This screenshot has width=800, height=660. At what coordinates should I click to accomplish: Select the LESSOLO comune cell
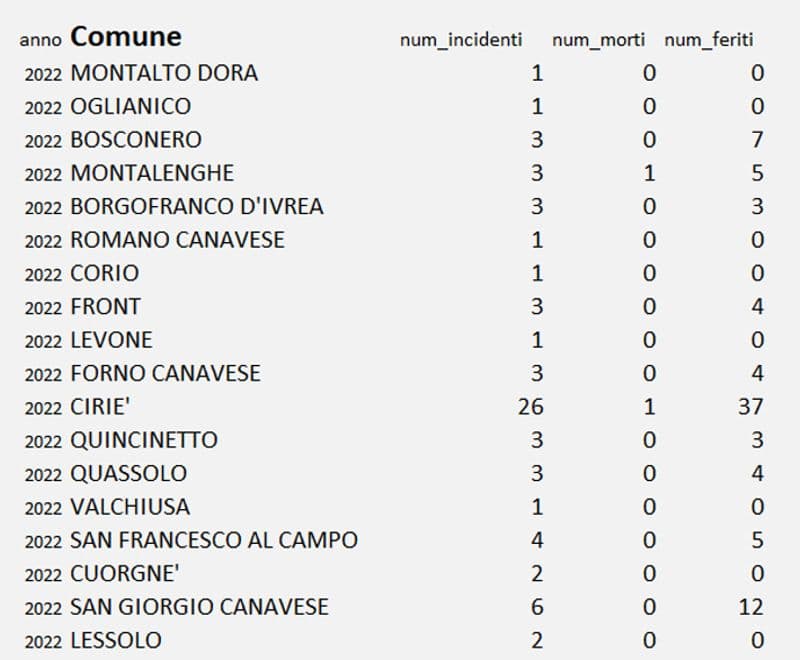tap(116, 640)
